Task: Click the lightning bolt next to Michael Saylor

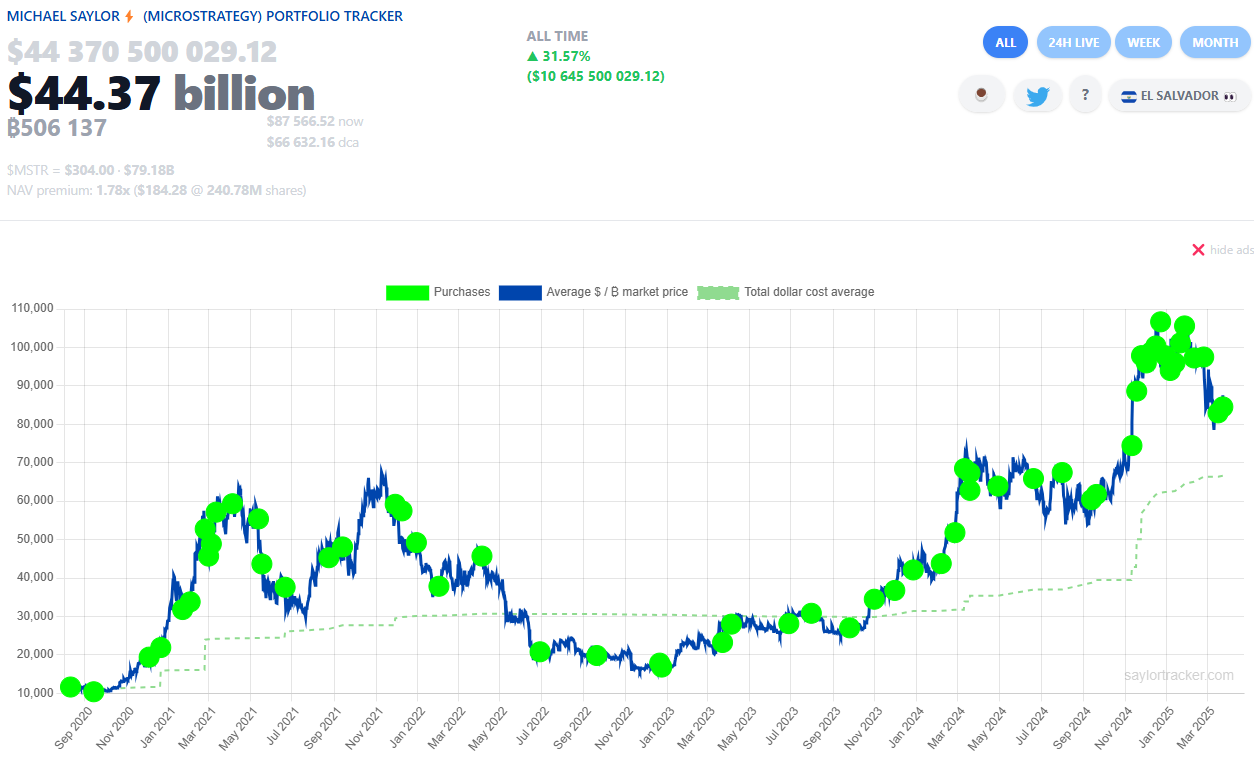Action: pyautogui.click(x=129, y=15)
